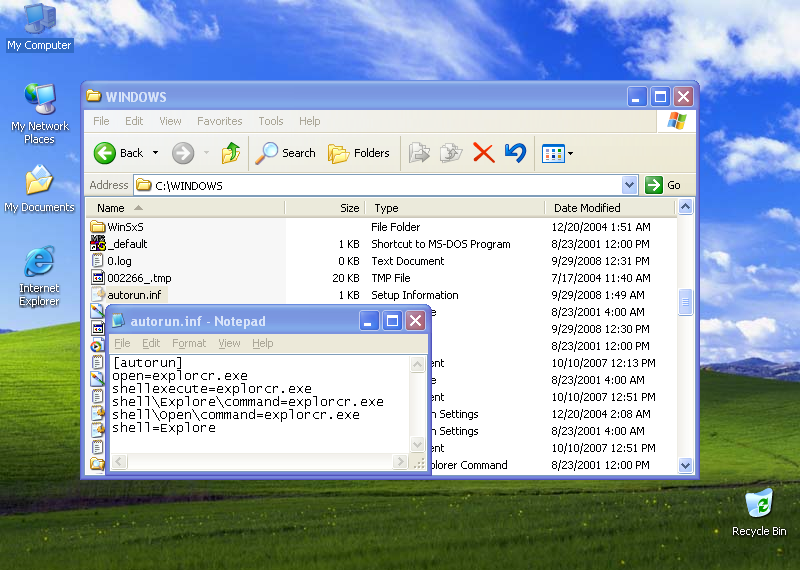Click the 20 KB size cell
The height and width of the screenshot is (570, 800).
point(346,278)
